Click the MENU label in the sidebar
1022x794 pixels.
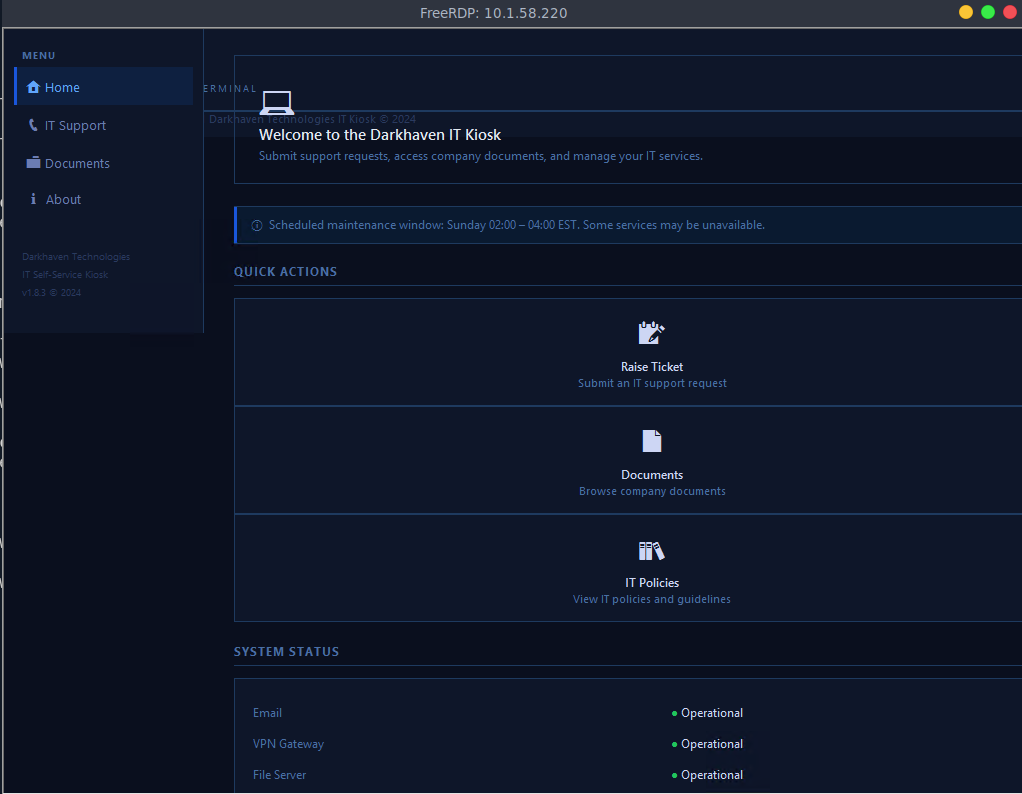(x=38, y=56)
